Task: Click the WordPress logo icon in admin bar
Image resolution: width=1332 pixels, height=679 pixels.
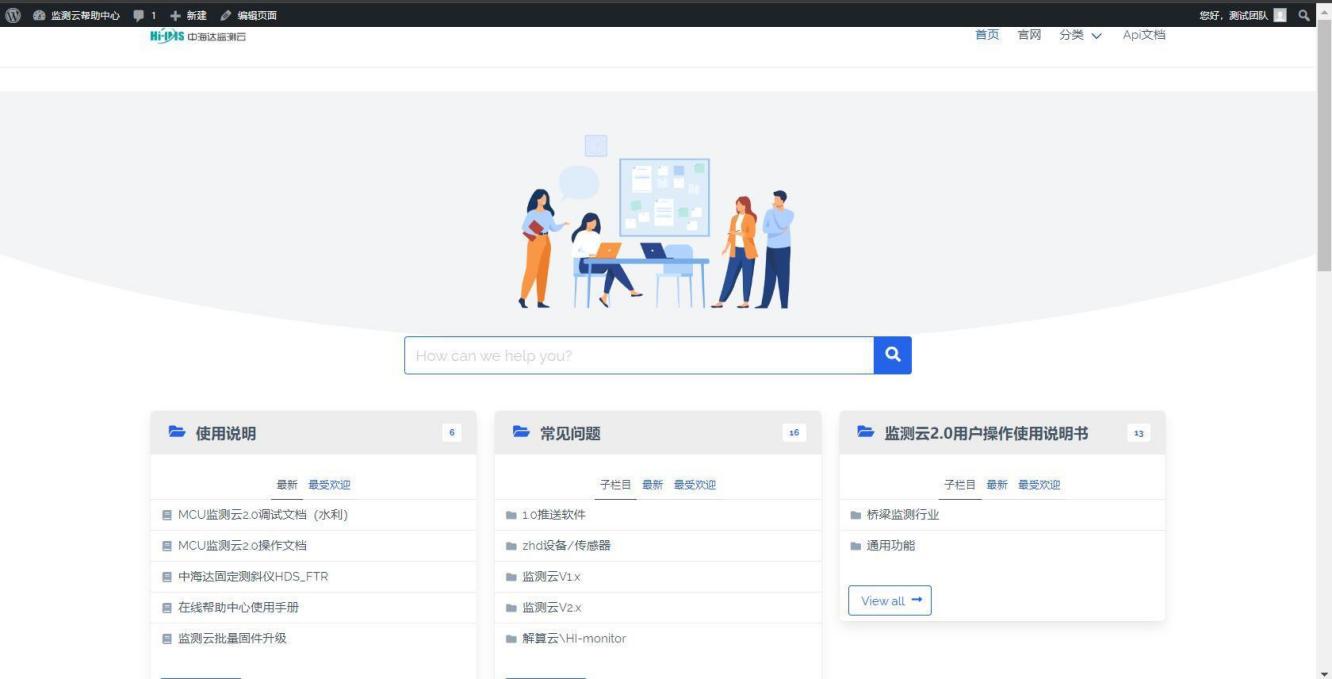Action: 14,15
